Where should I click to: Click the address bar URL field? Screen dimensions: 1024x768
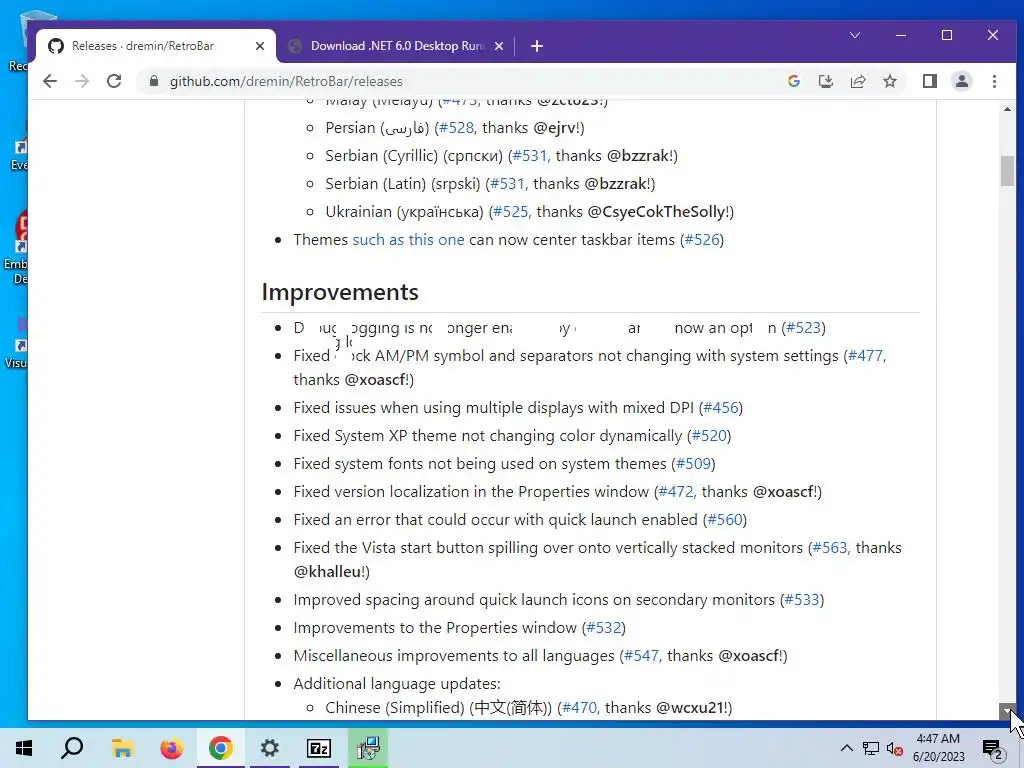457,81
